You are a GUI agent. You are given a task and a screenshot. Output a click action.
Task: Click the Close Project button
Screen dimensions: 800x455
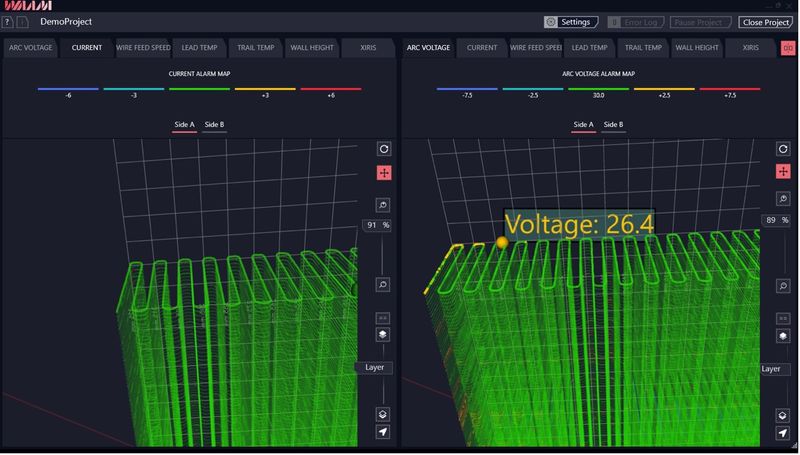coord(765,22)
